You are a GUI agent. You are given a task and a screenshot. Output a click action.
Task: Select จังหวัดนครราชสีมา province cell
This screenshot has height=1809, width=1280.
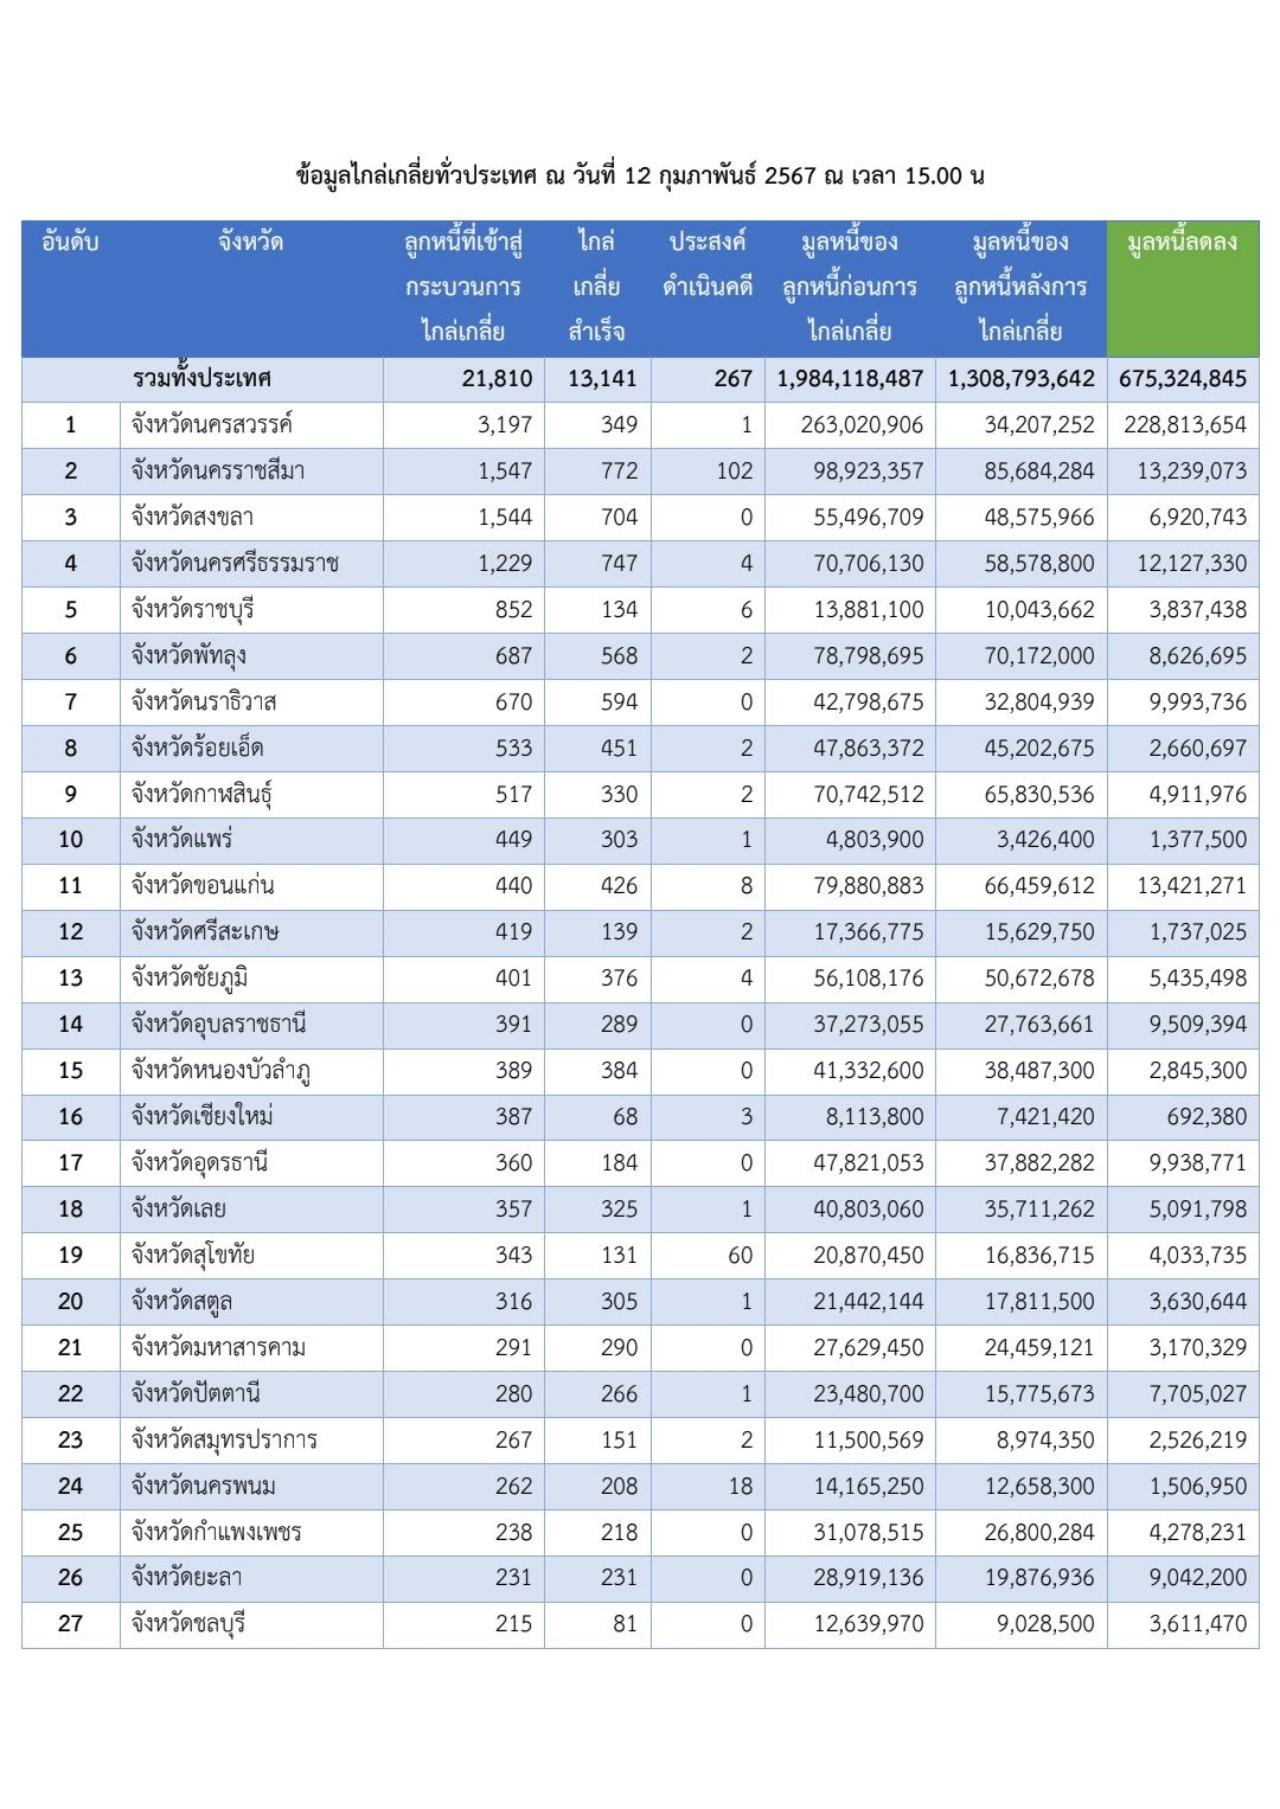coord(217,471)
